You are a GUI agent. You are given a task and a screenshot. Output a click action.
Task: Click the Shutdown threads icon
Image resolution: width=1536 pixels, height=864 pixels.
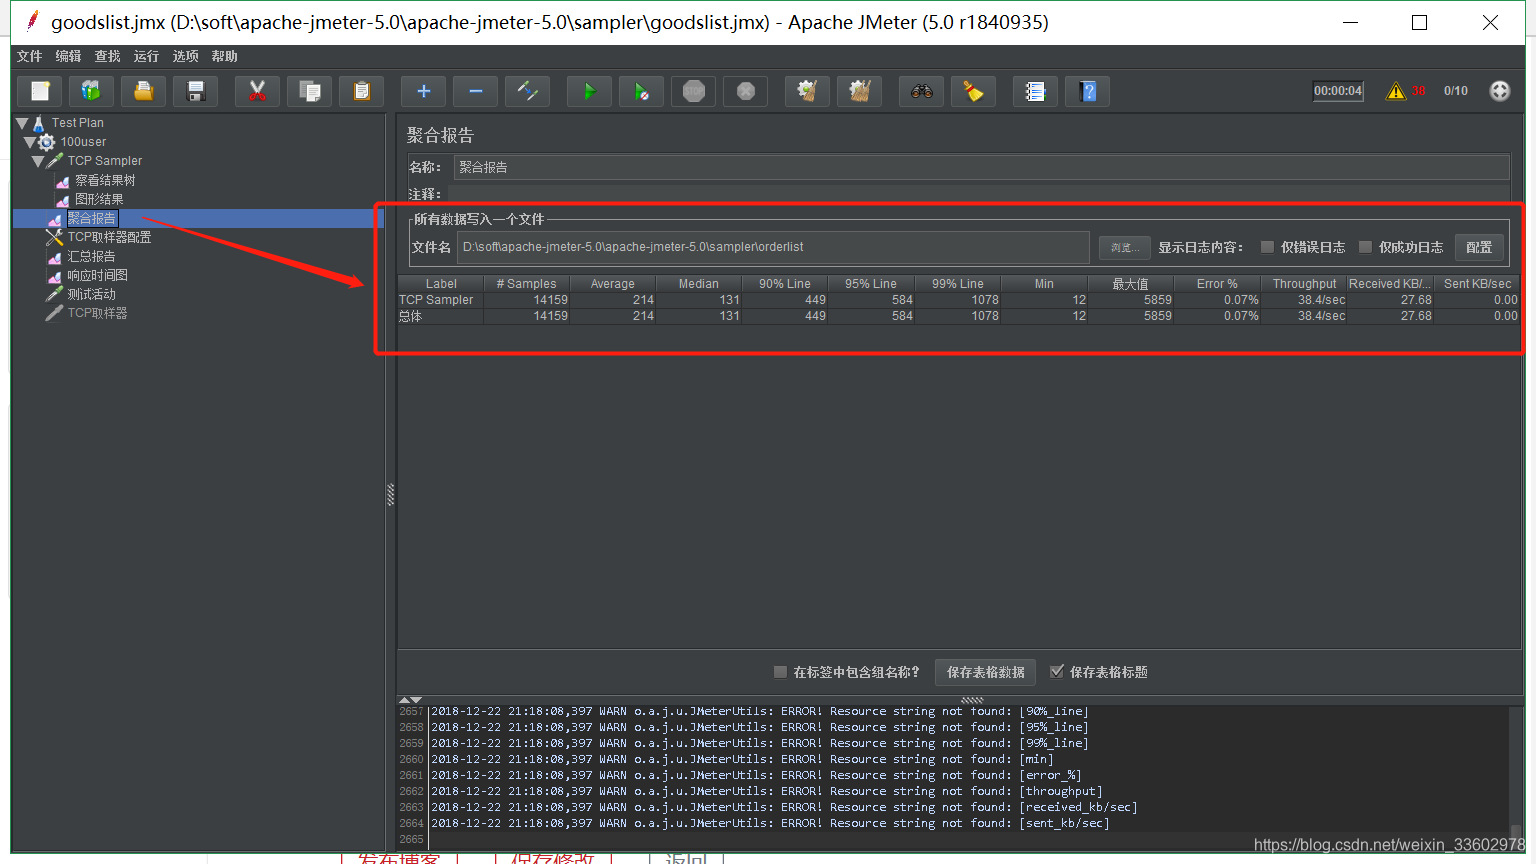tap(746, 91)
